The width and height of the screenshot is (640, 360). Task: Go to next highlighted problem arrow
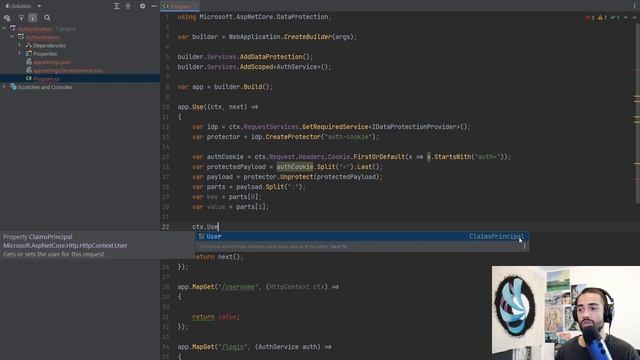point(634,18)
